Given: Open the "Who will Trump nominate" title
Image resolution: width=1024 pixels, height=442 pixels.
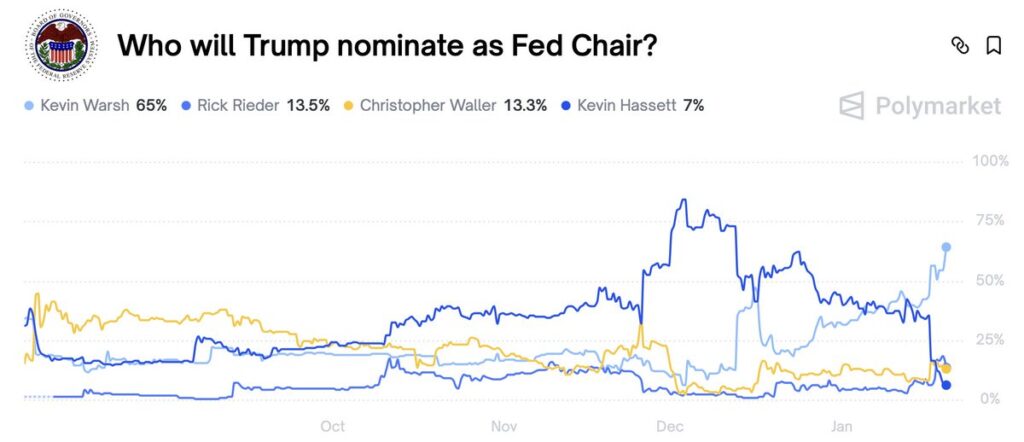Looking at the screenshot, I should (387, 46).
